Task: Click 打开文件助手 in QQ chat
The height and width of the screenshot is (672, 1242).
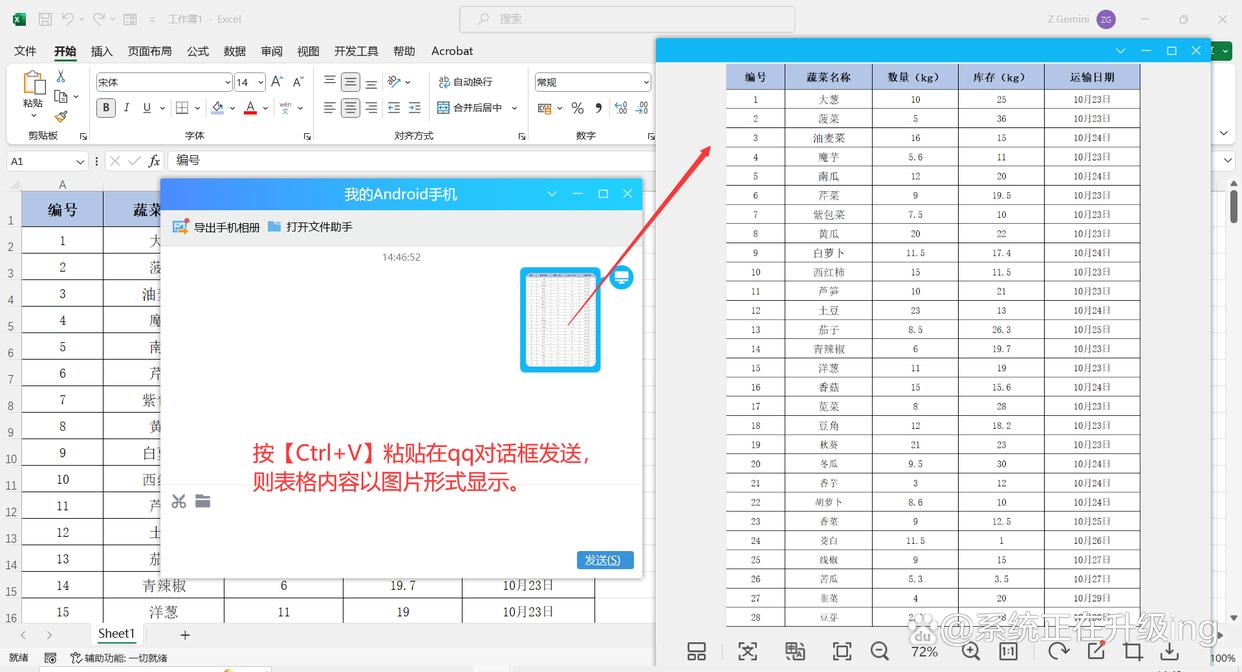Action: coord(310,227)
